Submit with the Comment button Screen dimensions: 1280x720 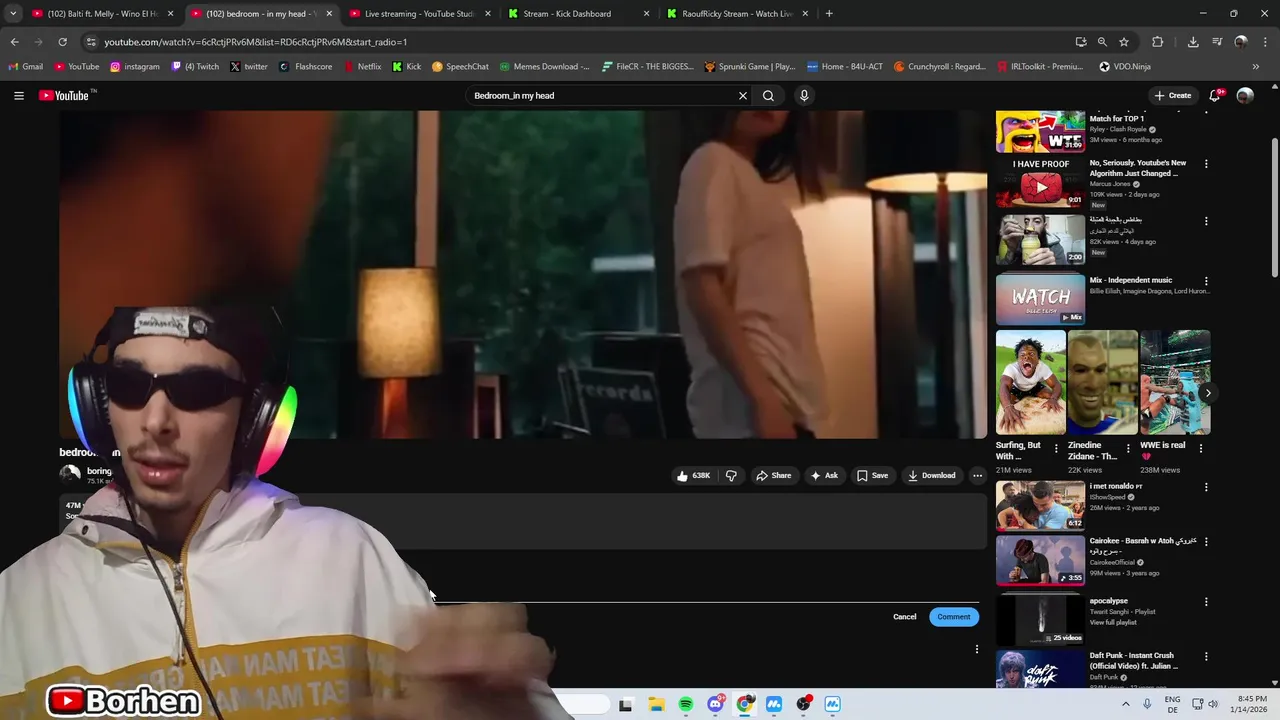point(954,617)
